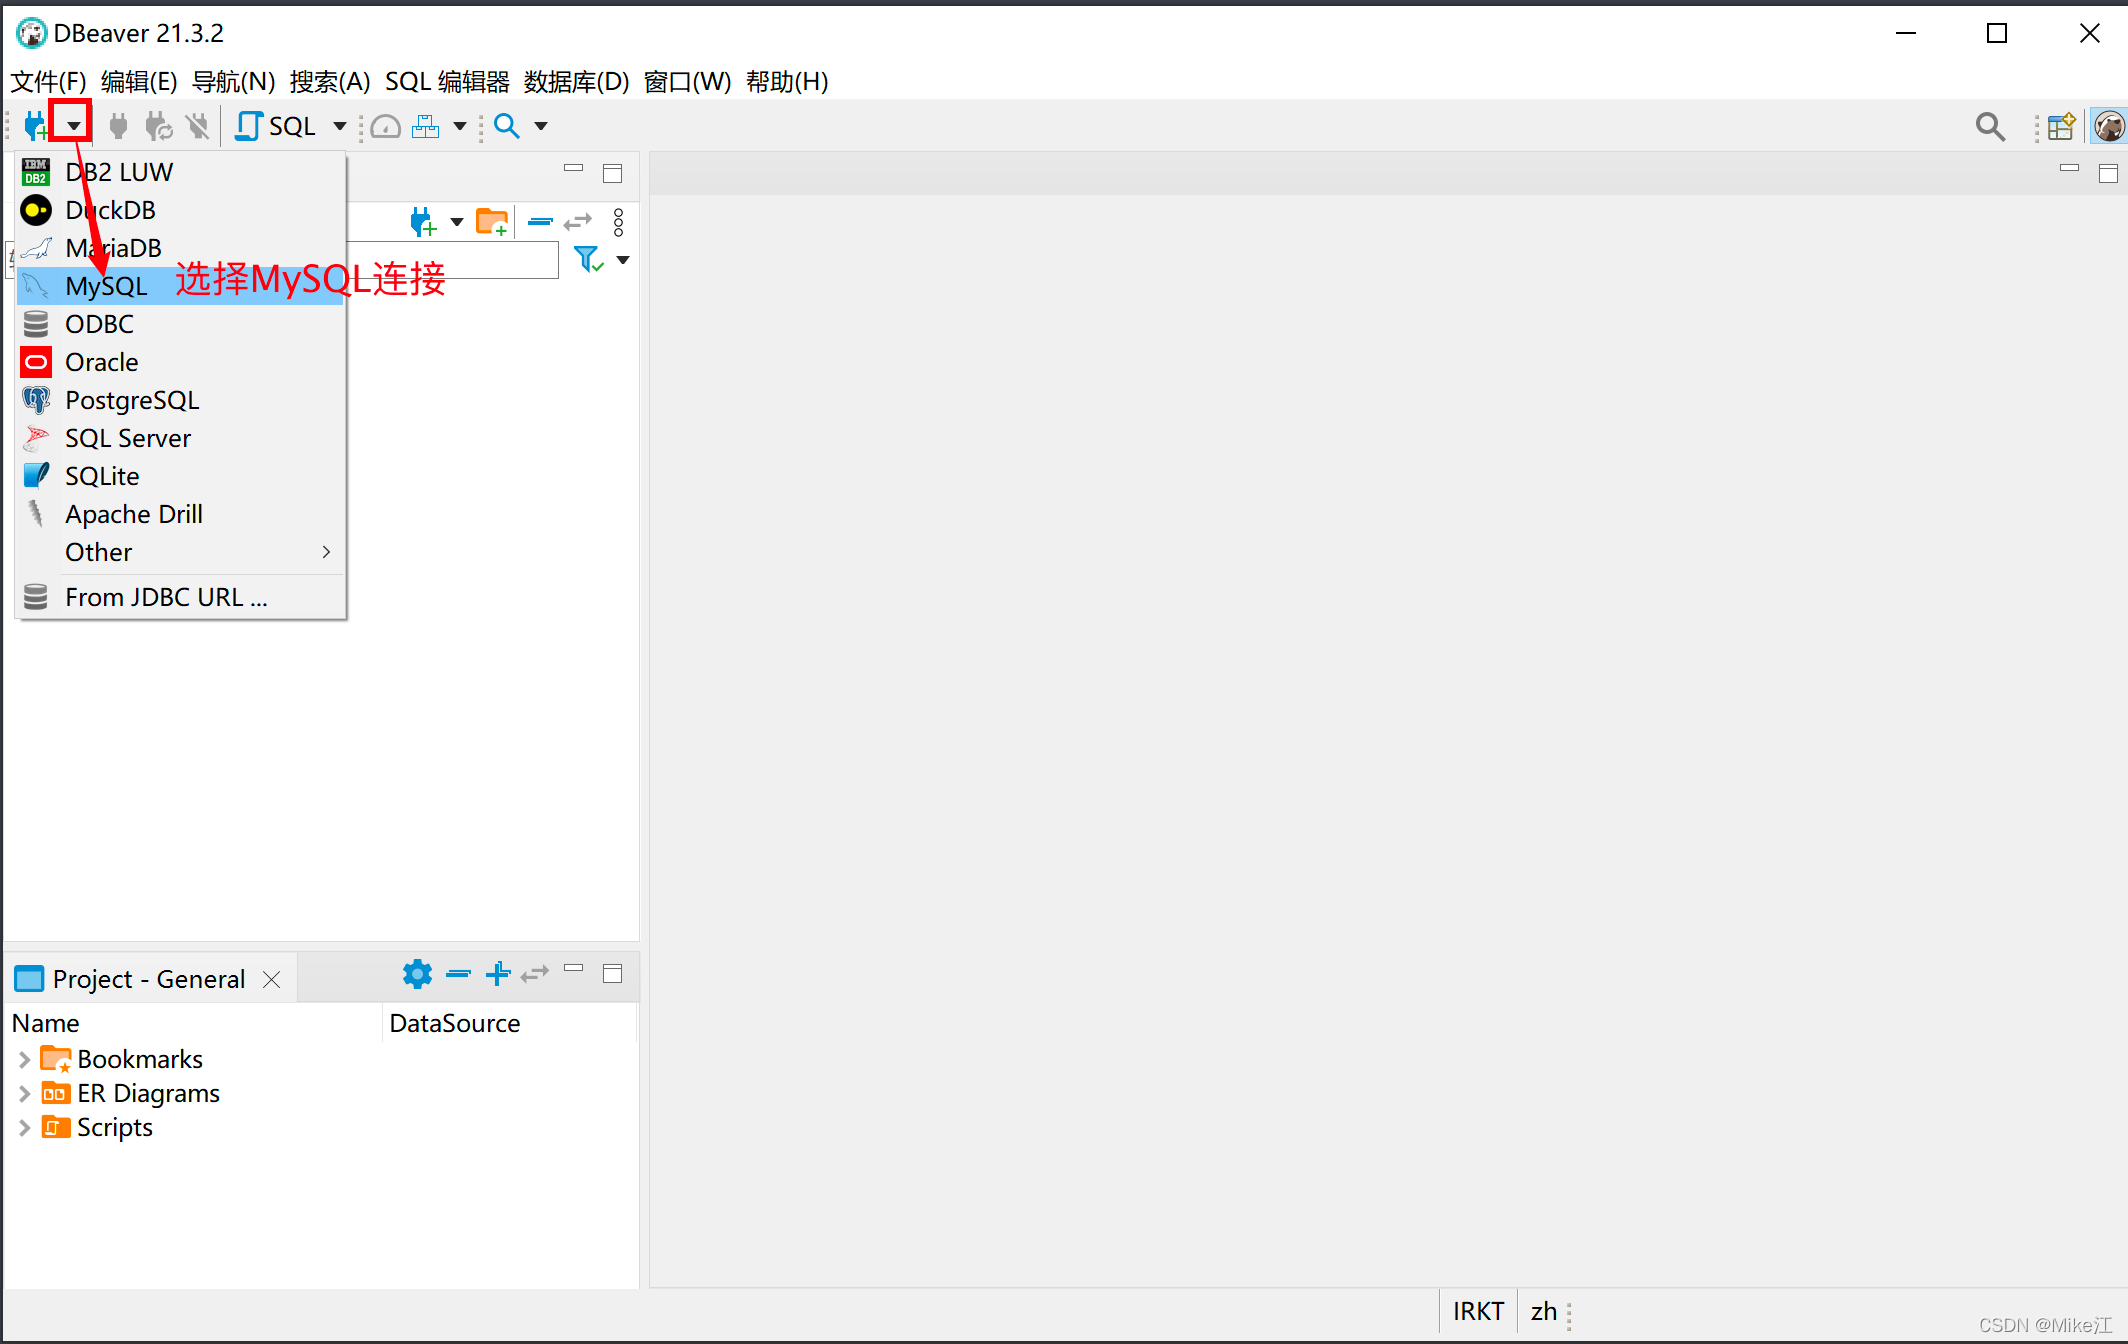Screen dimensions: 2128x1344
Task: Choose DuckDB from connection list
Action: point(180,210)
